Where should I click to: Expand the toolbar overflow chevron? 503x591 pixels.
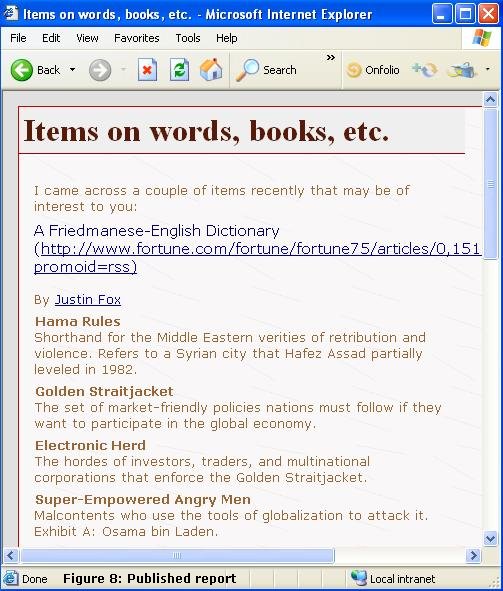pos(330,58)
